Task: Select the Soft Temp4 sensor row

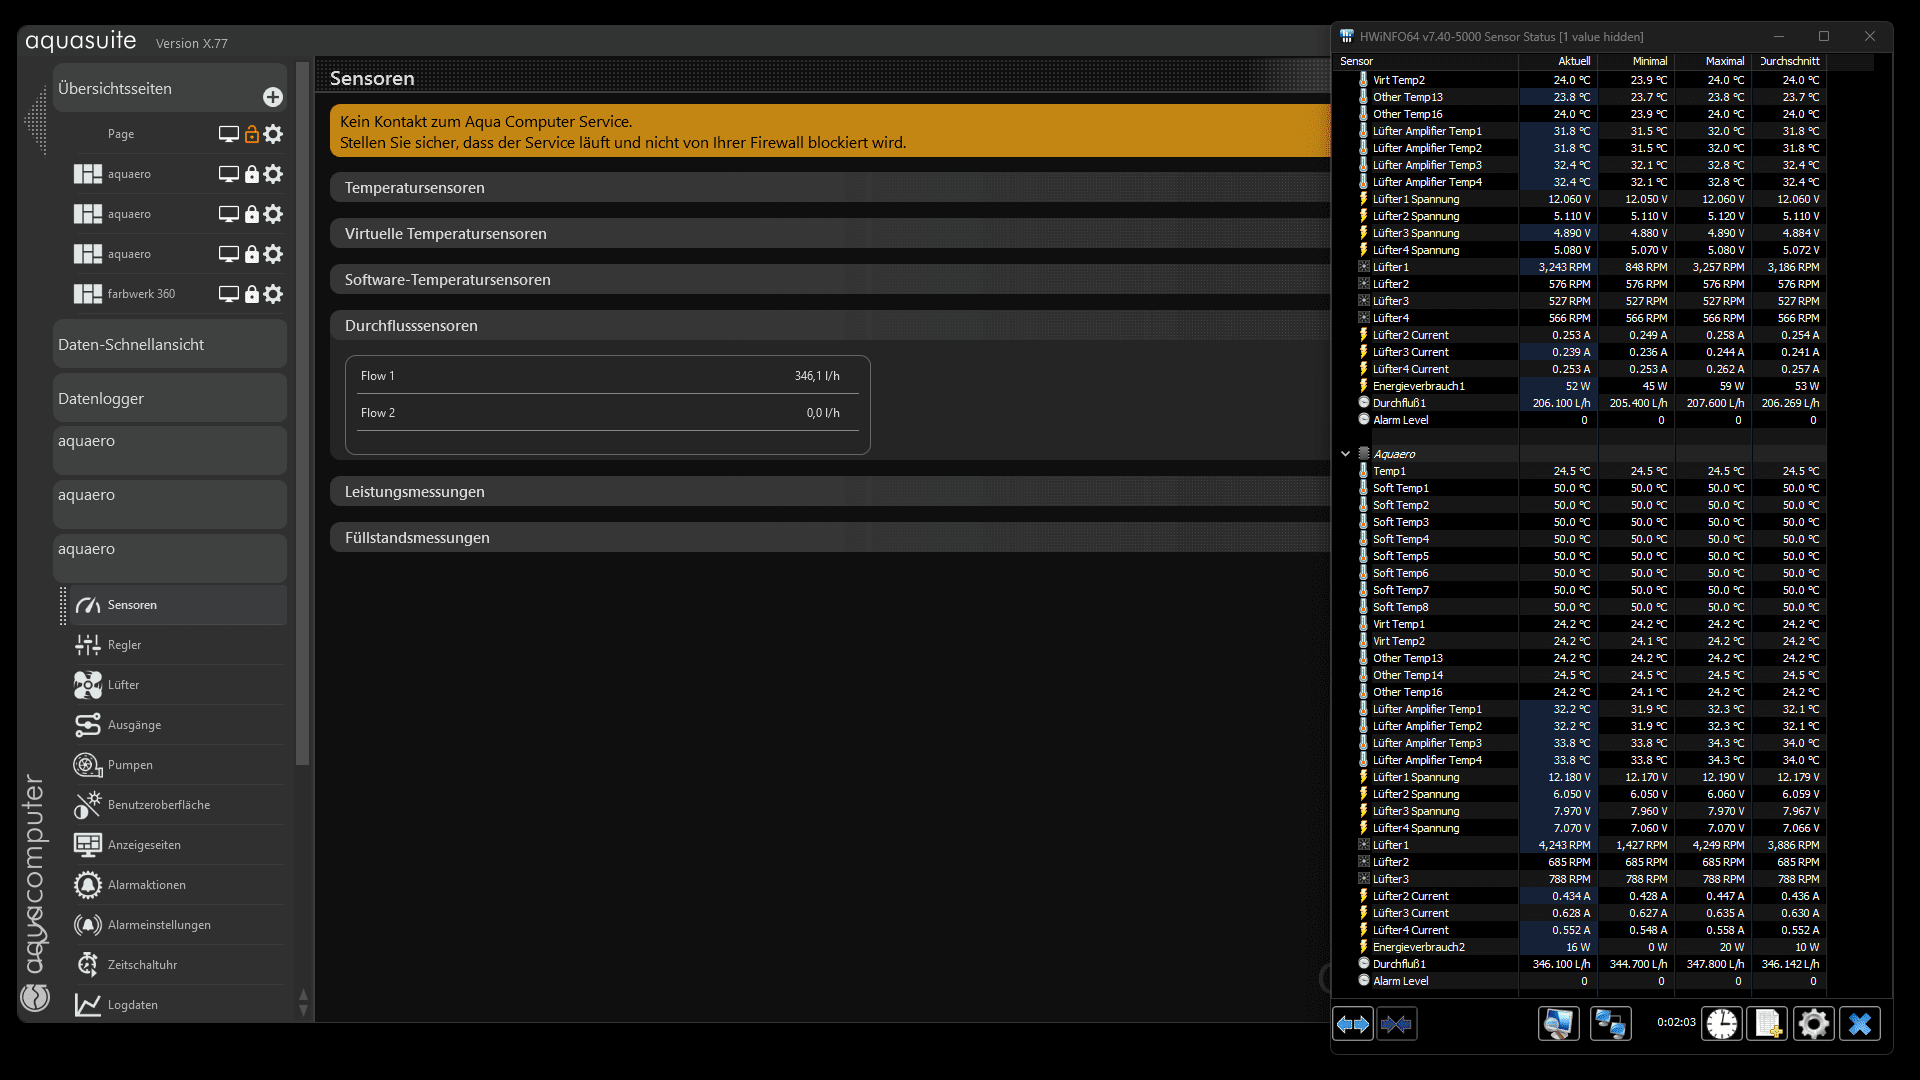Action: pyautogui.click(x=1590, y=539)
